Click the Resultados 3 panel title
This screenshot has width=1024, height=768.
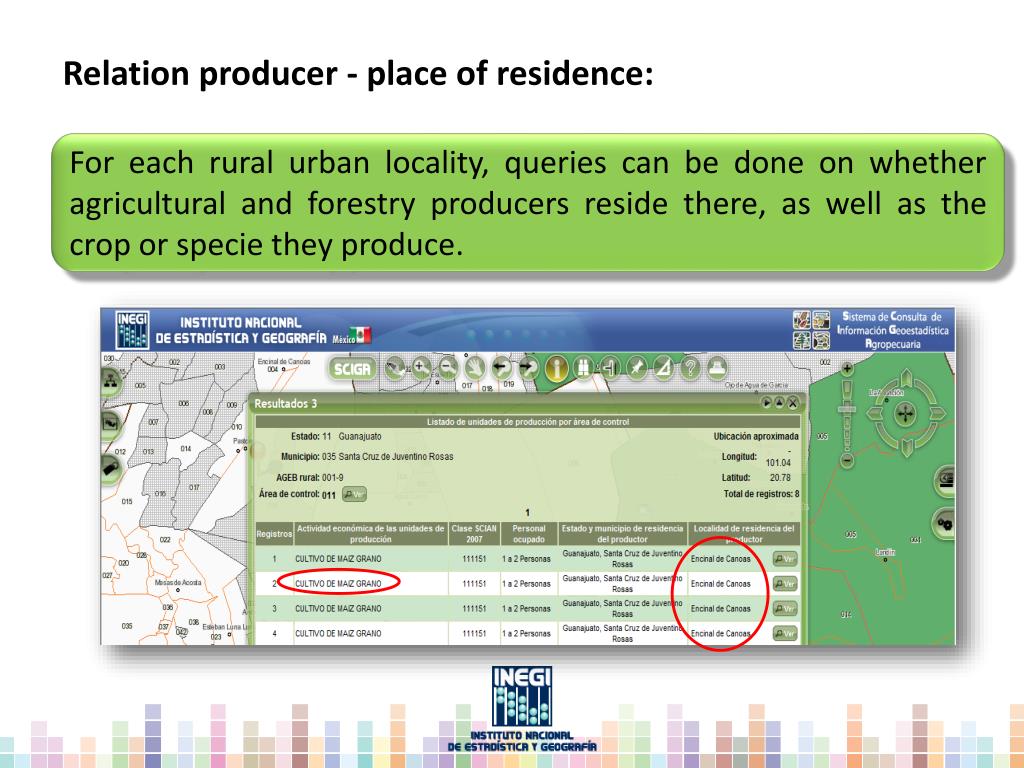click(285, 404)
